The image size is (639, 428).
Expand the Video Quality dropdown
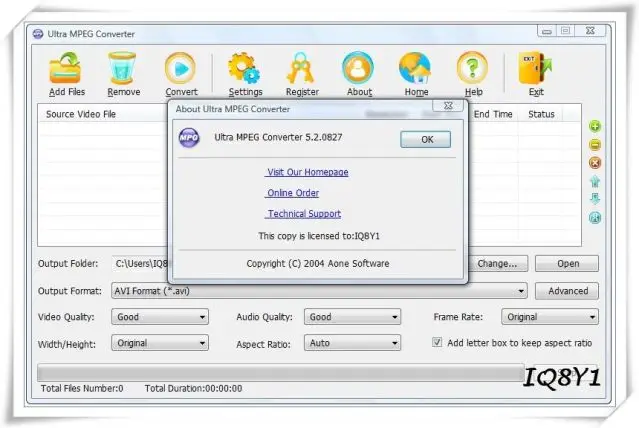click(160, 317)
